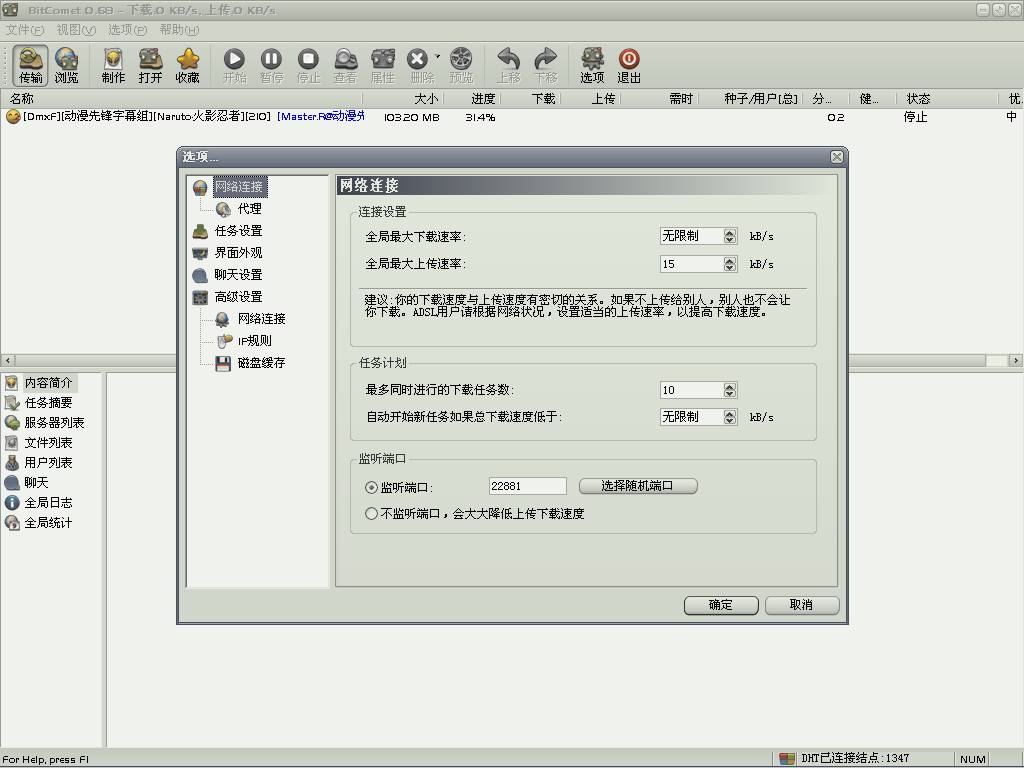Select 界面外观 in options tree
Viewport: 1024px width, 768px height.
point(238,253)
